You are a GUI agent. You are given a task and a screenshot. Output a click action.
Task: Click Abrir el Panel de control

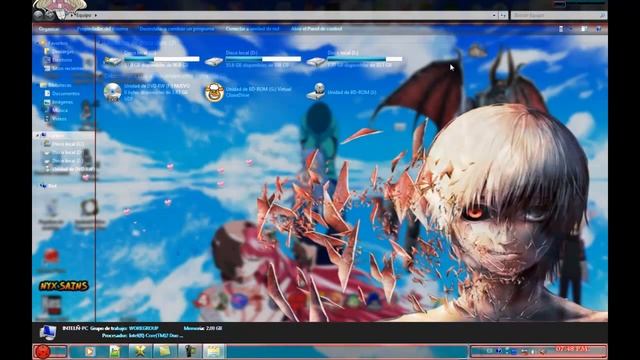(316, 29)
